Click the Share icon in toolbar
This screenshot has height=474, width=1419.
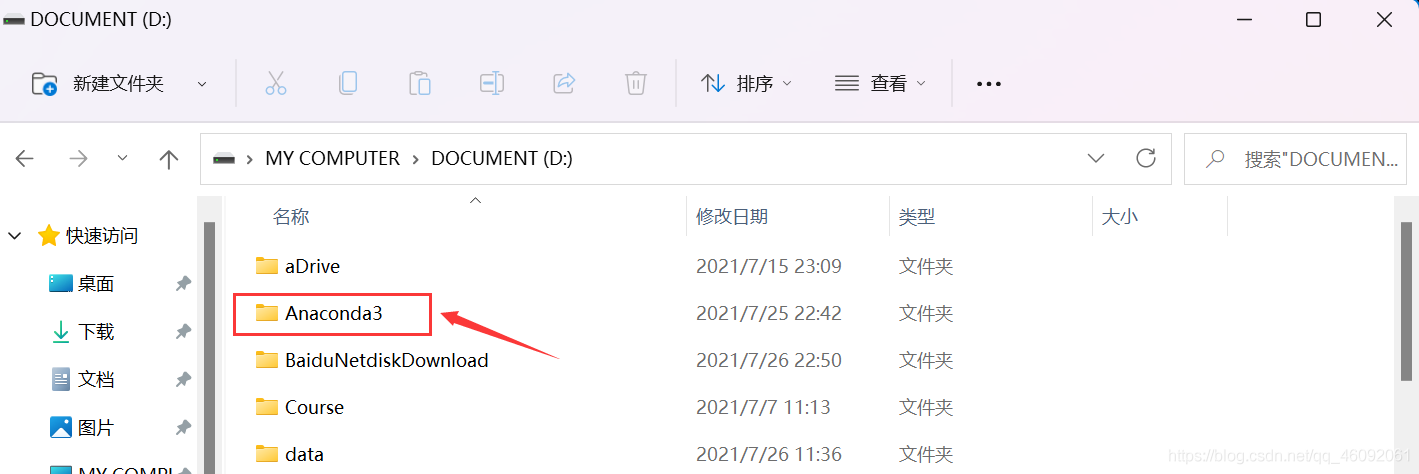coord(564,84)
